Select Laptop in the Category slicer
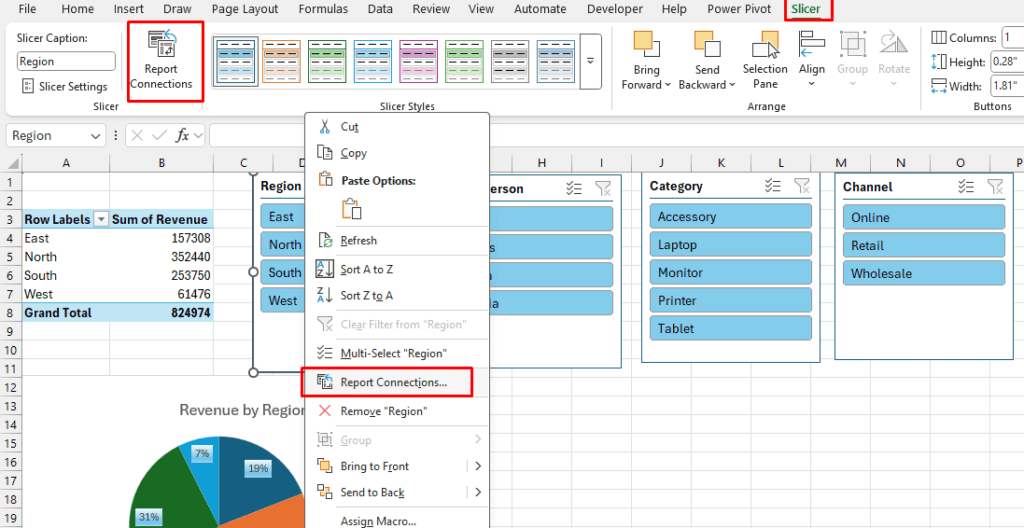 tap(731, 244)
